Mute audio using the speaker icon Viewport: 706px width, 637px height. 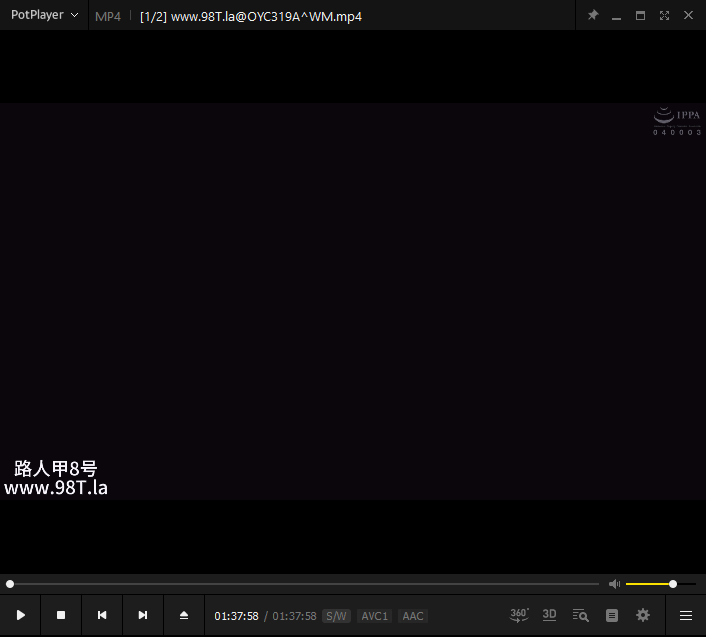click(614, 584)
